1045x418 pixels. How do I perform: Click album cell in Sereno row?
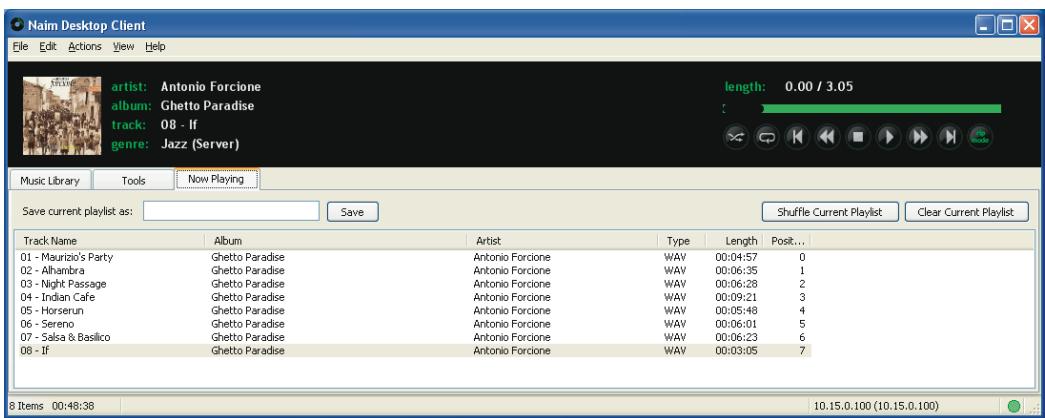(x=248, y=324)
